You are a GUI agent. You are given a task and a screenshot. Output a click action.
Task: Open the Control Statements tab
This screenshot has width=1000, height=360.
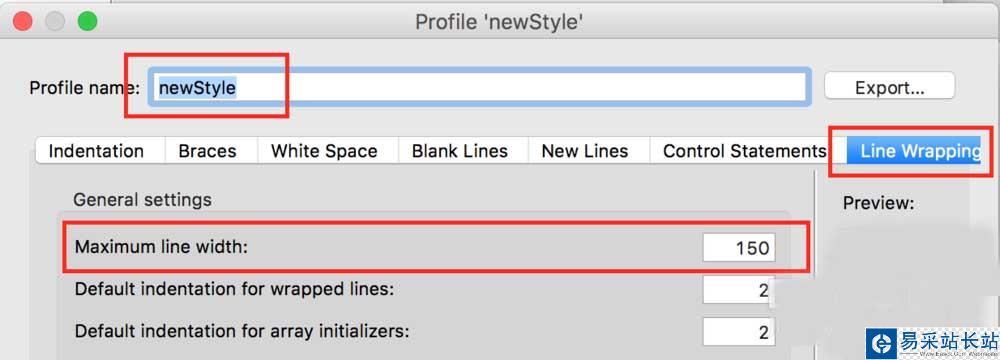coord(744,151)
